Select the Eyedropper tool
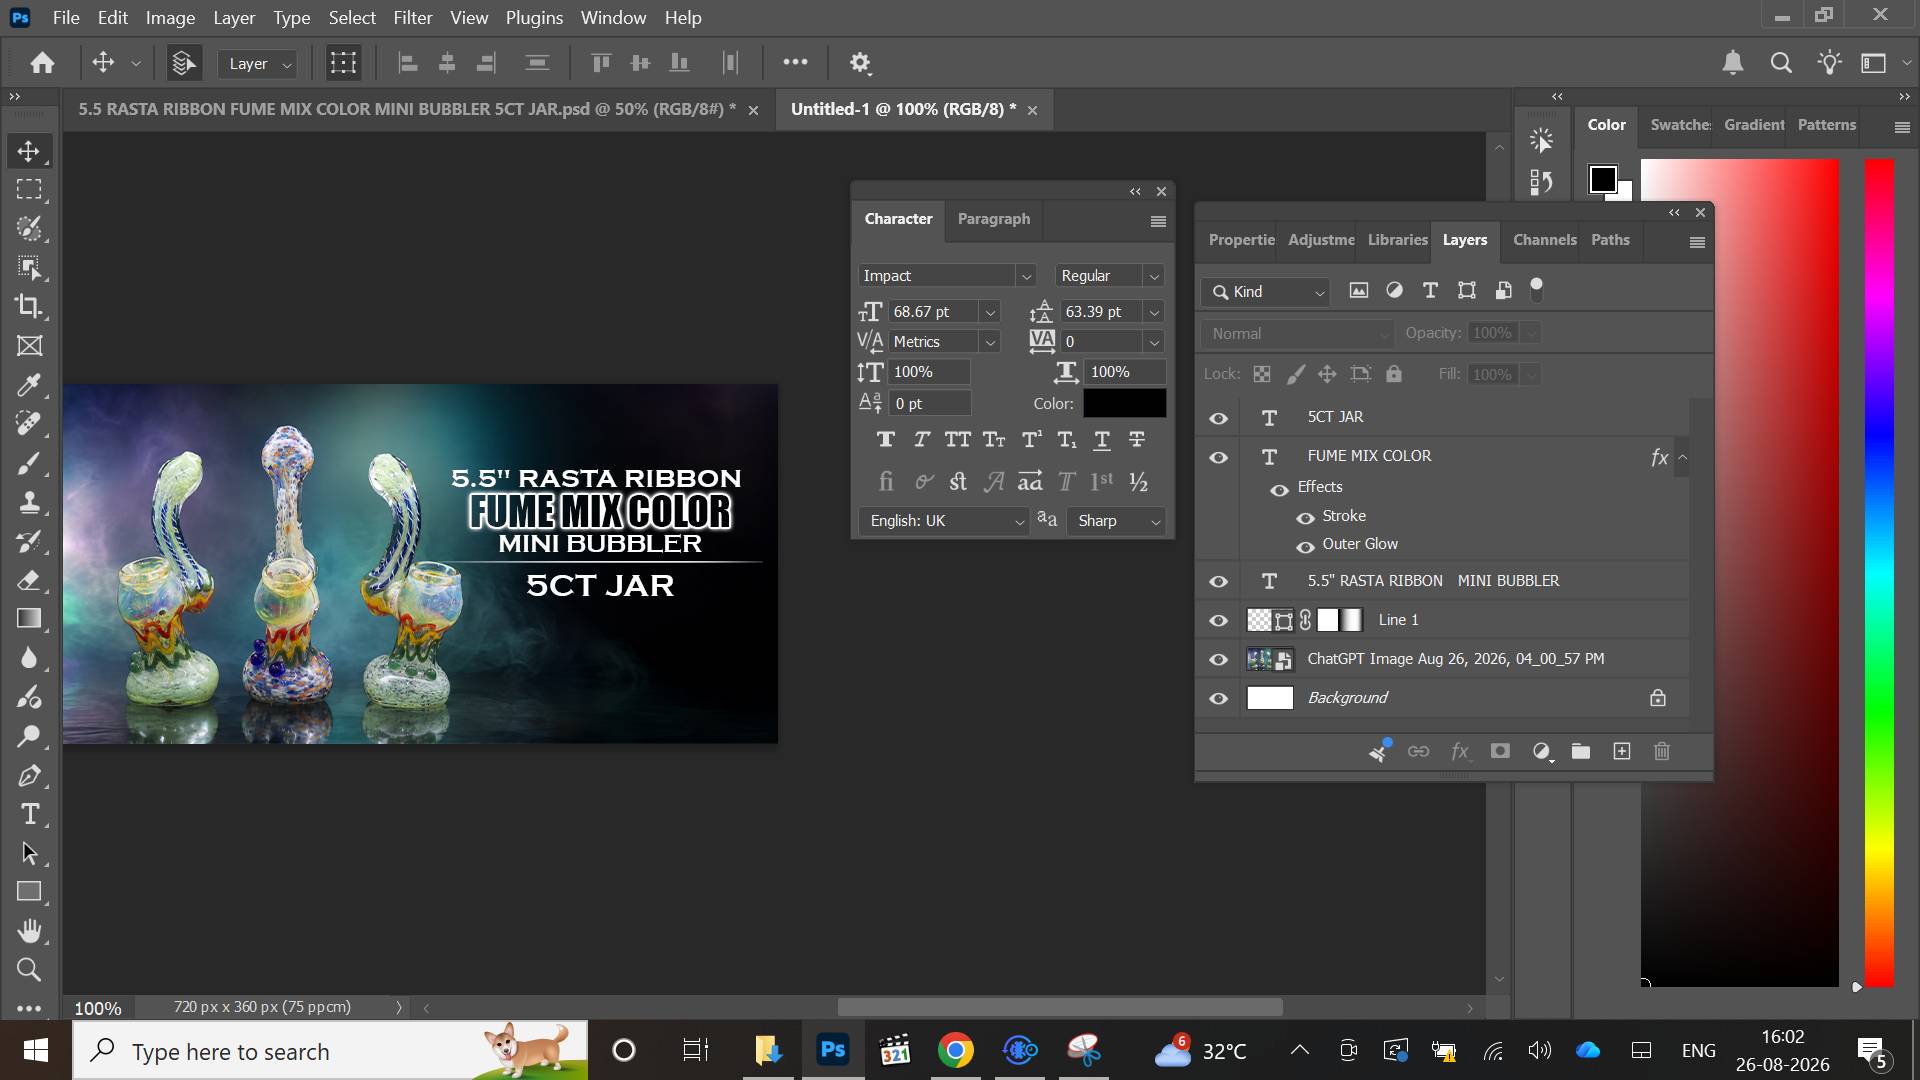The image size is (1920, 1080). tap(29, 385)
